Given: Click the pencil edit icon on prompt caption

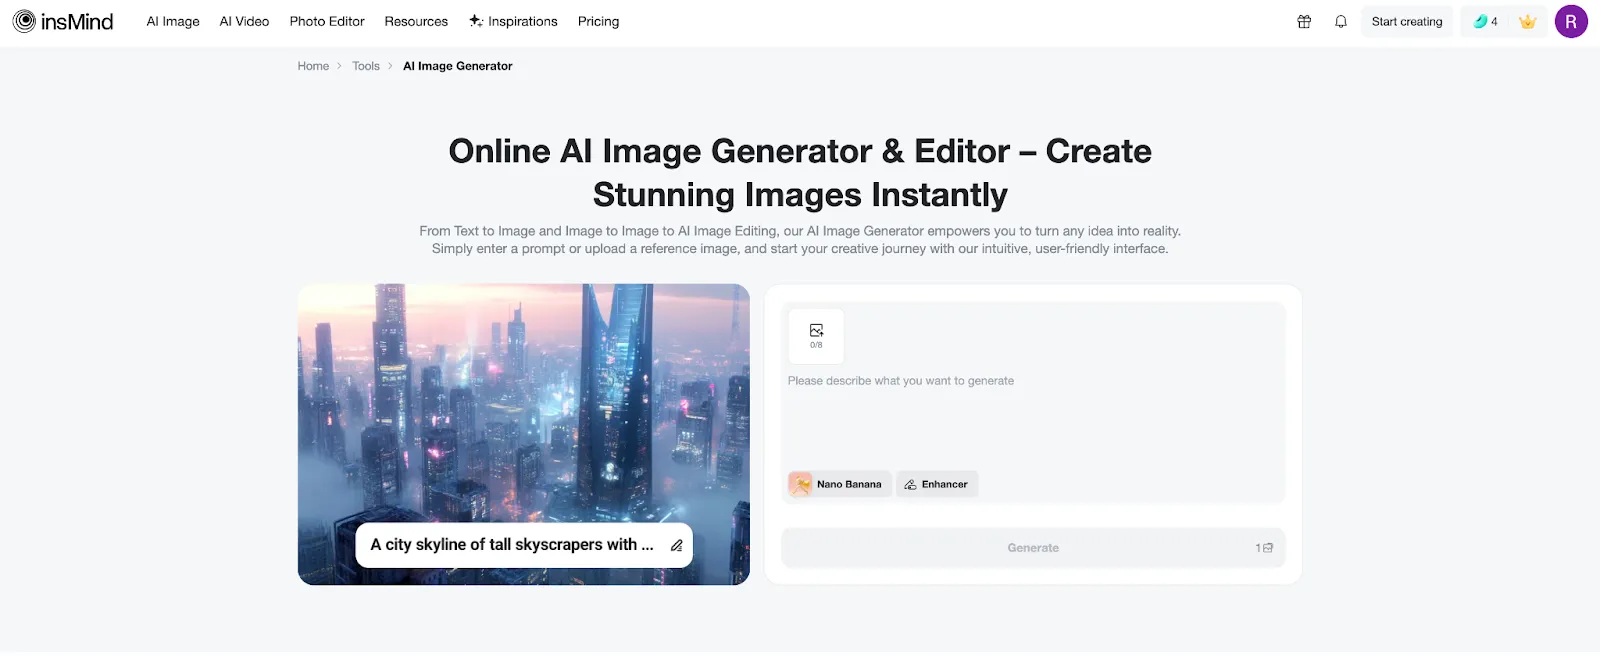Looking at the screenshot, I should 676,545.
